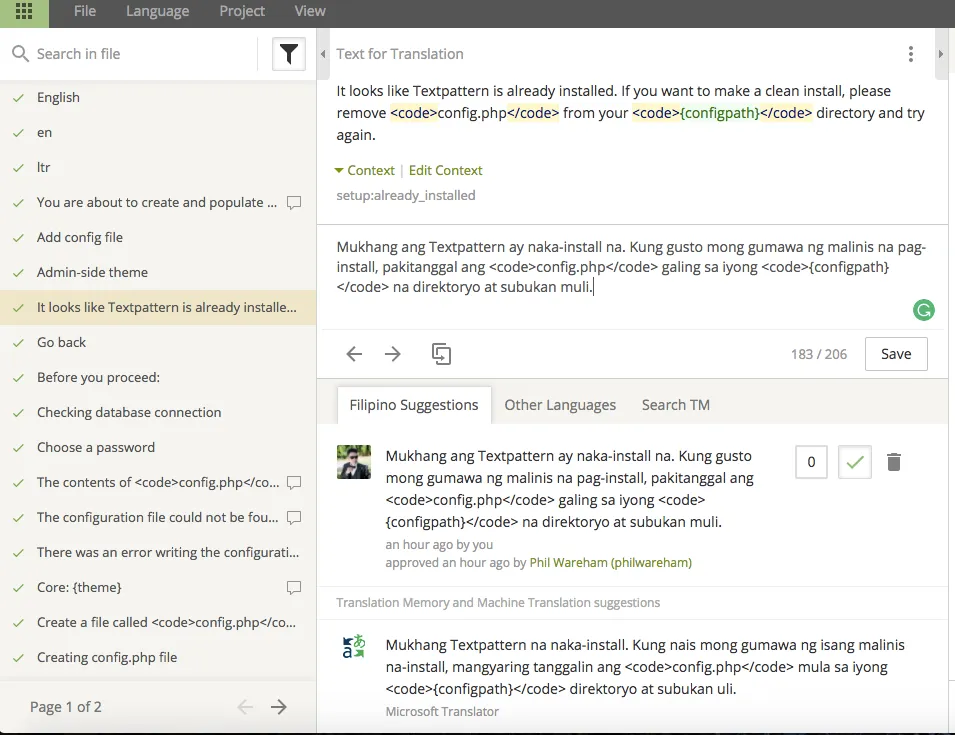Collapse the Context section
Screen dimensions: 955x735
[x=365, y=171]
